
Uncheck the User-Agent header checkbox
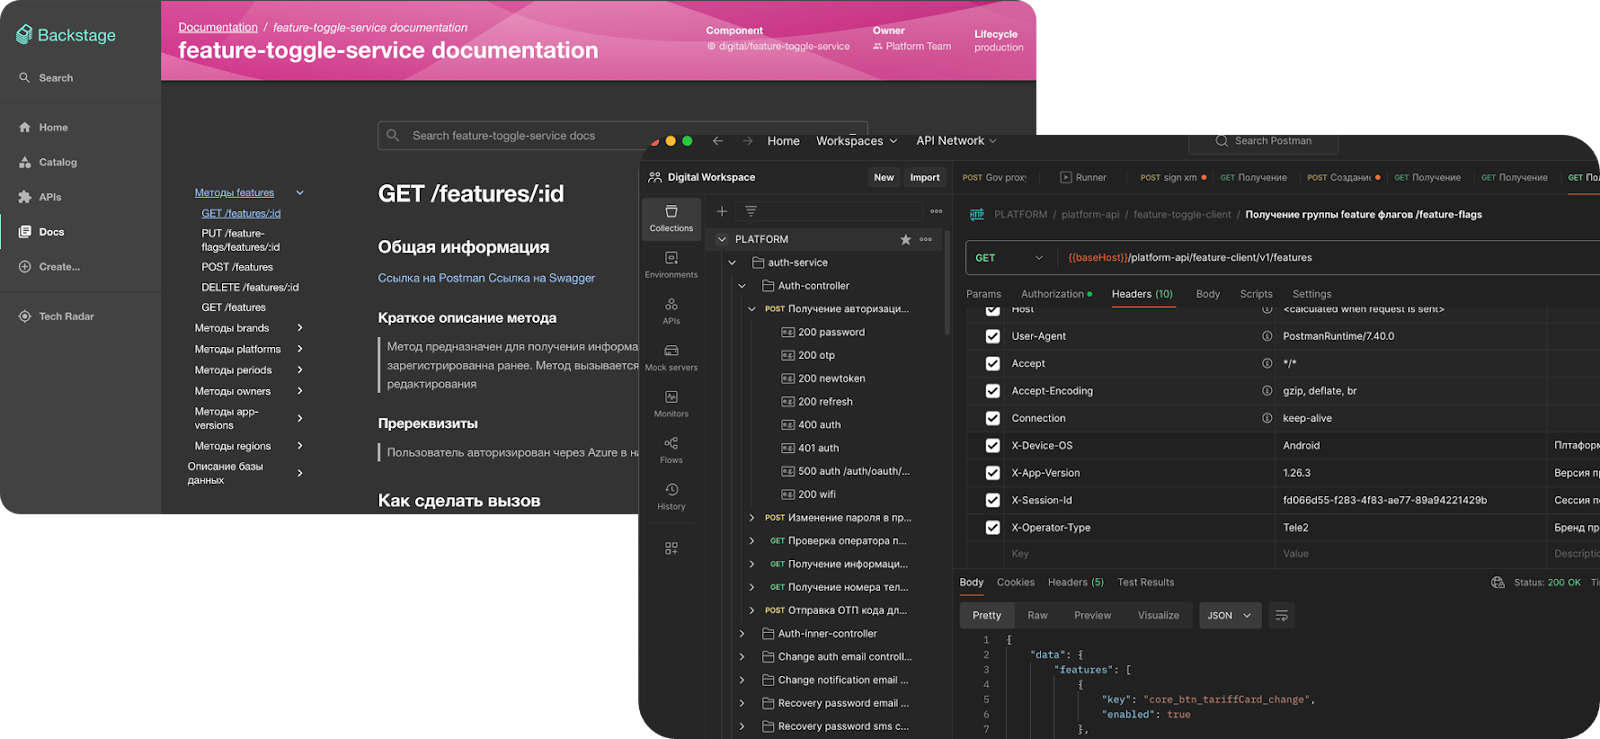tap(993, 336)
